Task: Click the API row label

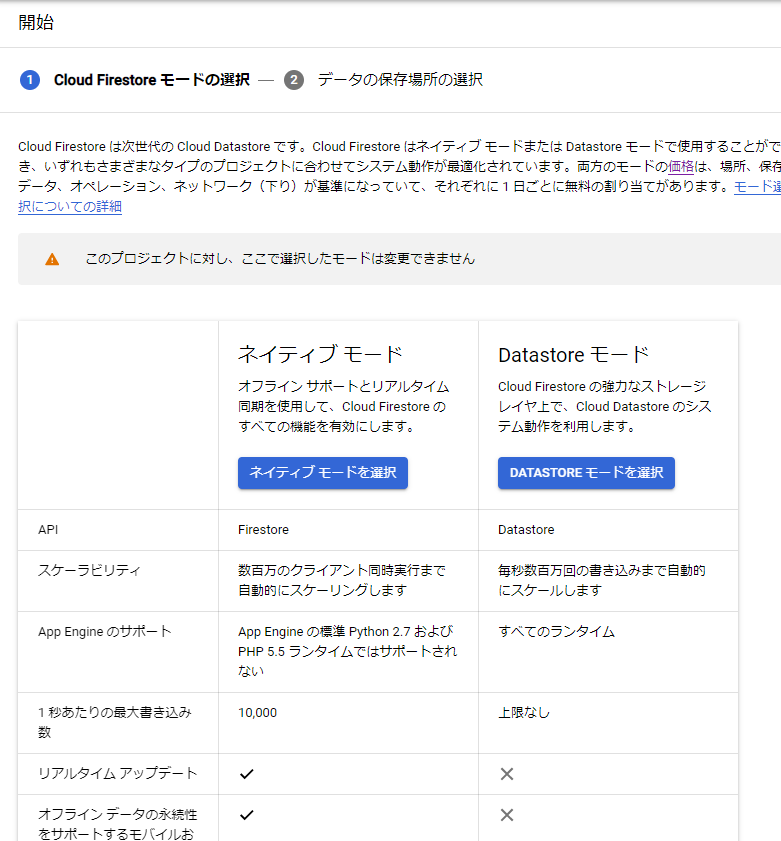Action: click(x=48, y=530)
